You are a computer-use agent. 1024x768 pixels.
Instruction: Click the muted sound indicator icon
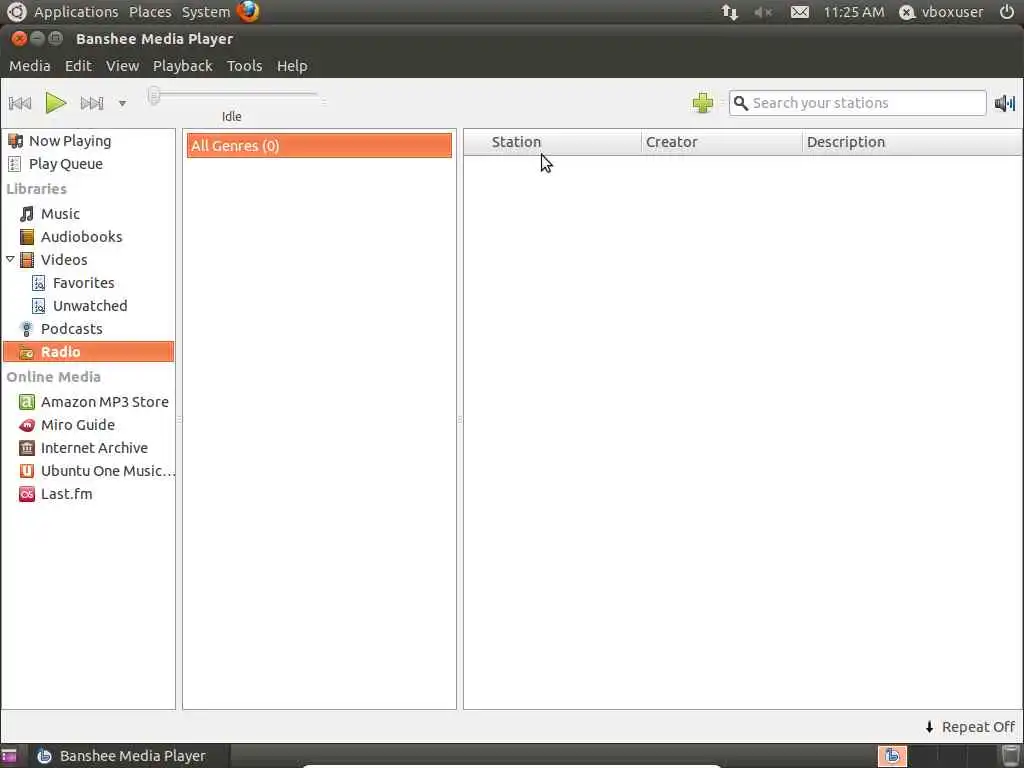coord(763,12)
